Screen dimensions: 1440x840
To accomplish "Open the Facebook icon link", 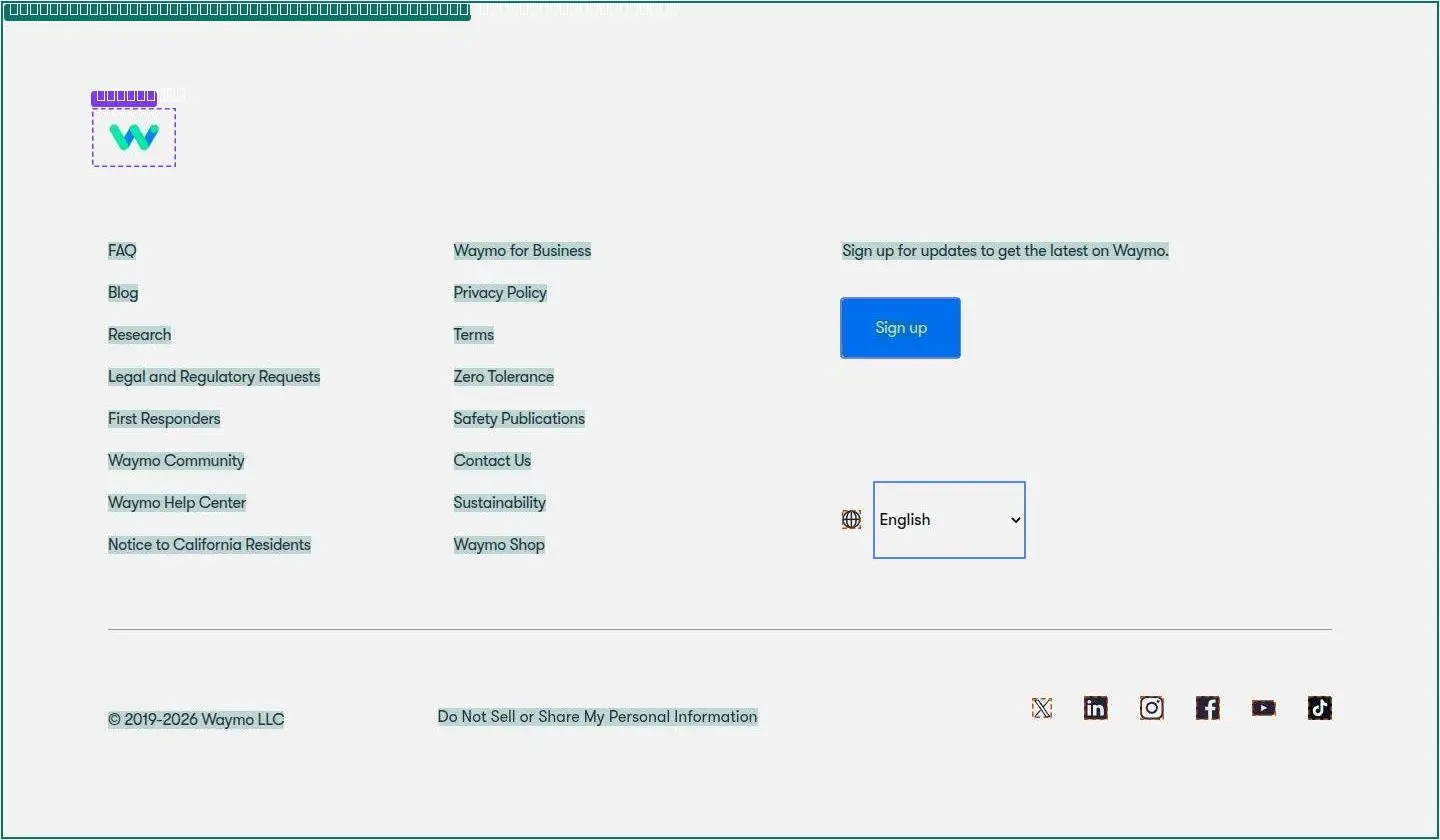I will pyautogui.click(x=1208, y=708).
